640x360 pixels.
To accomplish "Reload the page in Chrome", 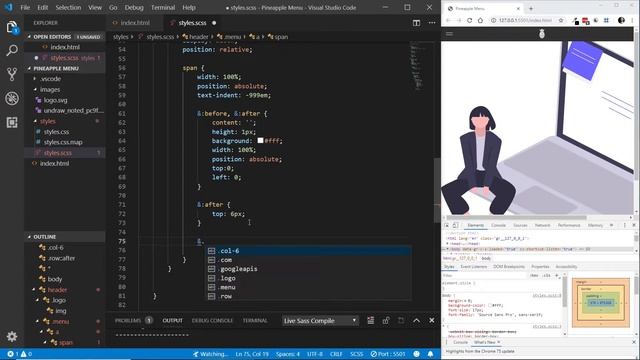I will point(469,20).
